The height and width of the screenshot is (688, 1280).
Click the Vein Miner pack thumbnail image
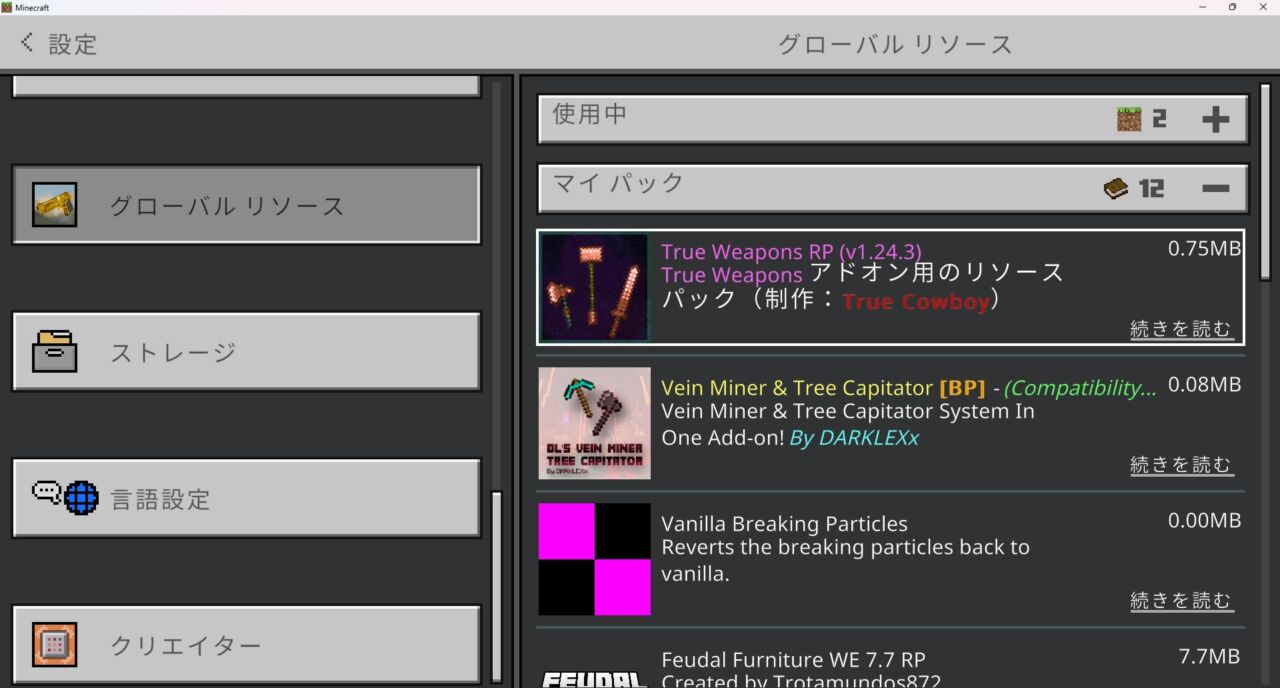[x=594, y=423]
